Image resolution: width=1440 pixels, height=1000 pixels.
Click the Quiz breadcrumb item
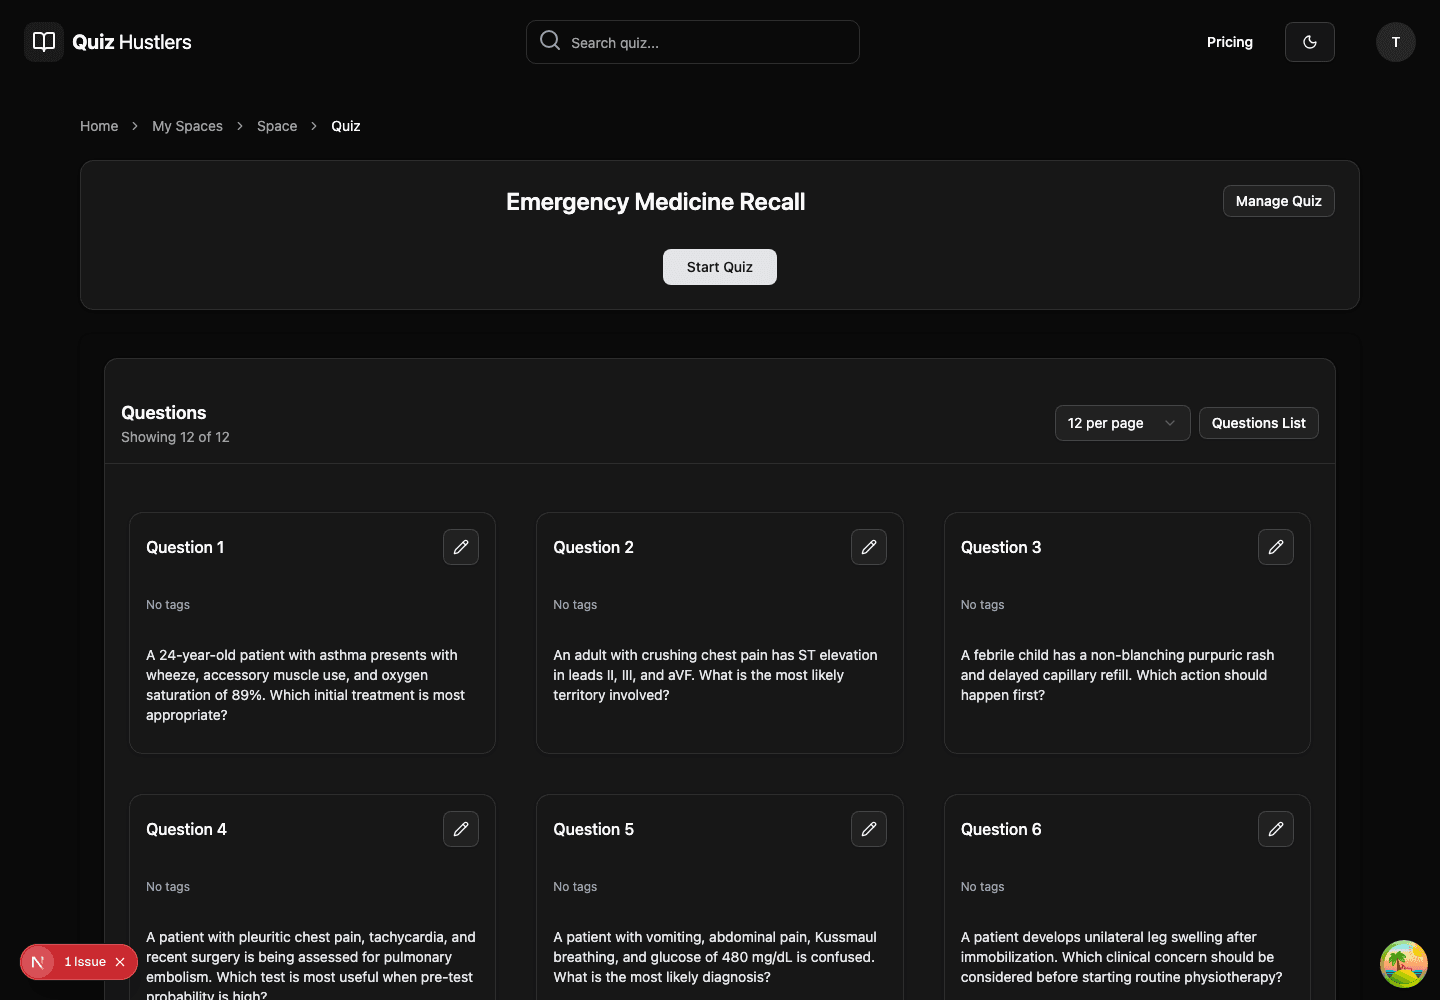click(346, 126)
